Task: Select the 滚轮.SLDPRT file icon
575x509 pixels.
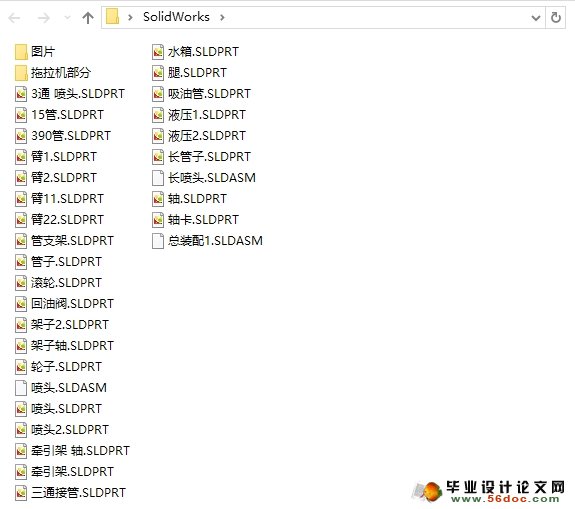Action: (21, 282)
